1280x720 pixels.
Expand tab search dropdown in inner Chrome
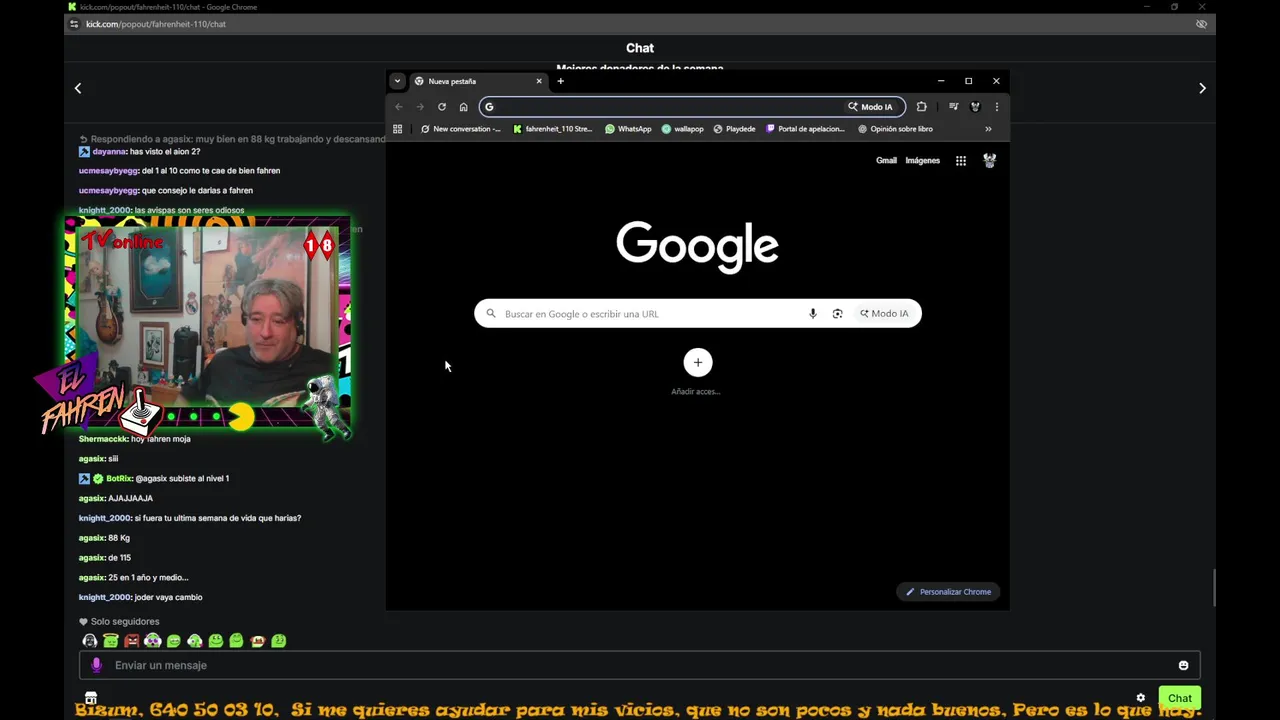pos(397,81)
